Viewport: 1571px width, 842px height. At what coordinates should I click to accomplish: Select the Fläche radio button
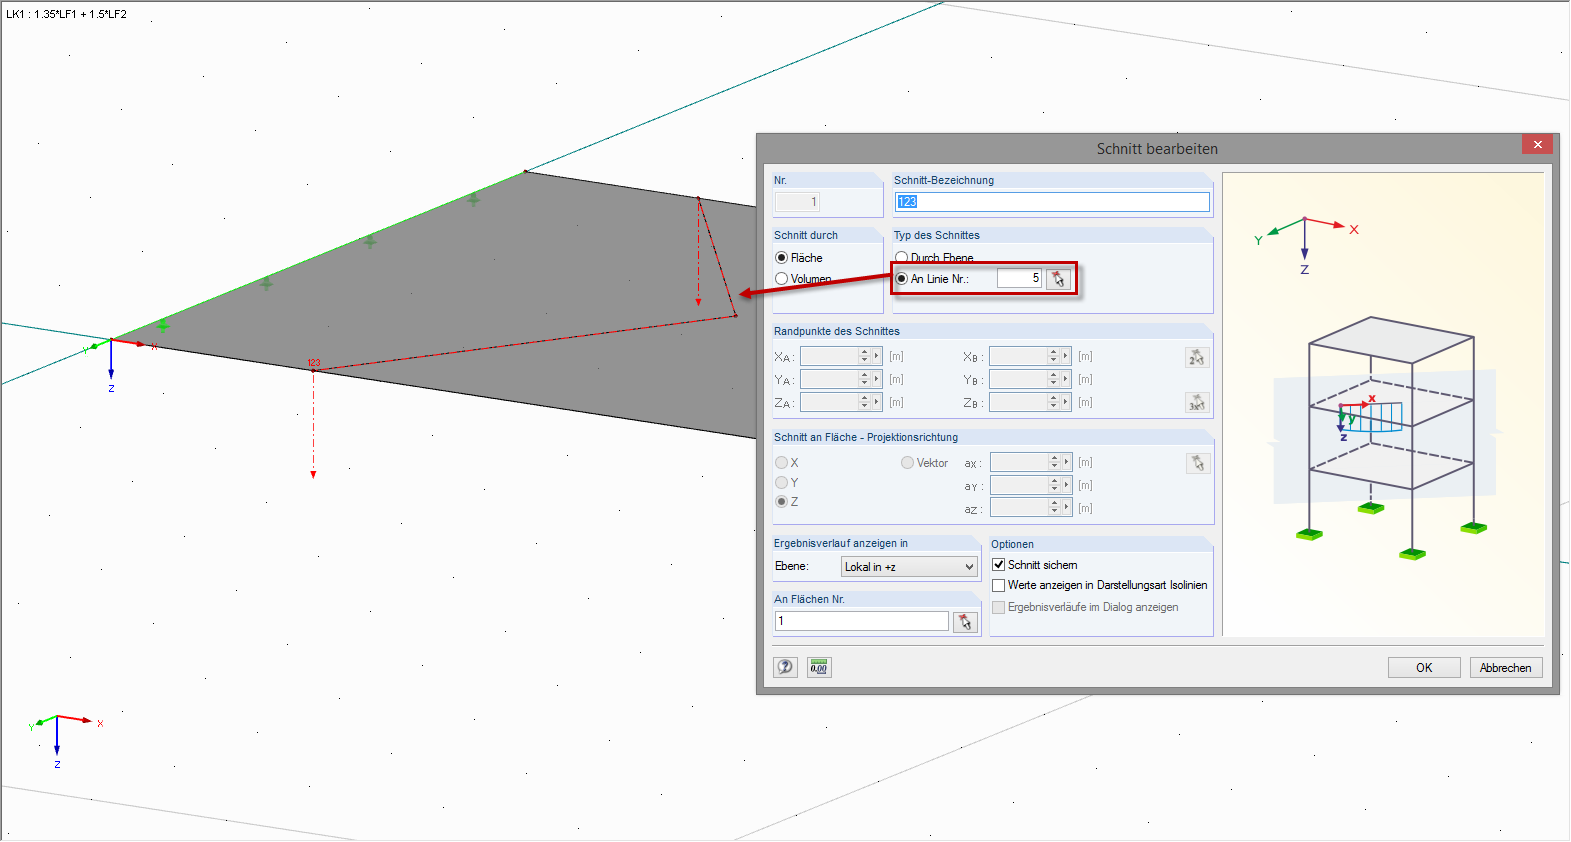point(782,258)
